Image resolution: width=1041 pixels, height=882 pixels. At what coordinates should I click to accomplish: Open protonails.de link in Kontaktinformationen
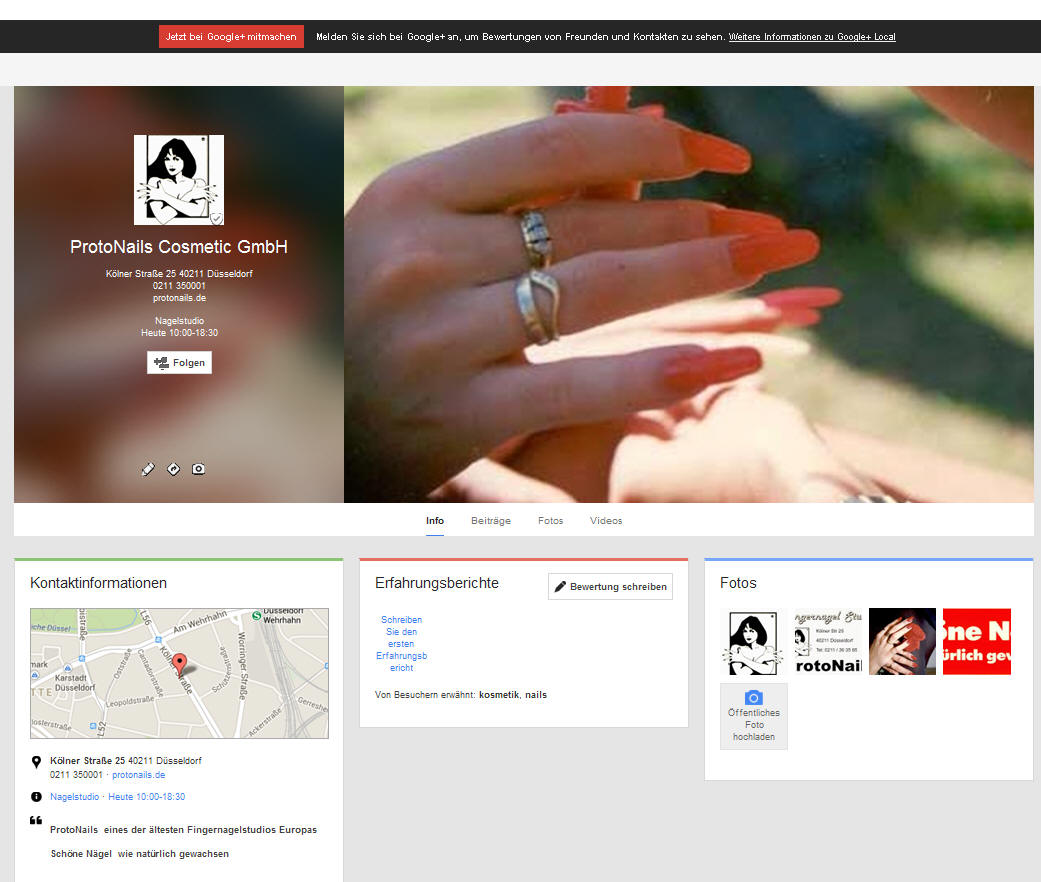[x=138, y=775]
